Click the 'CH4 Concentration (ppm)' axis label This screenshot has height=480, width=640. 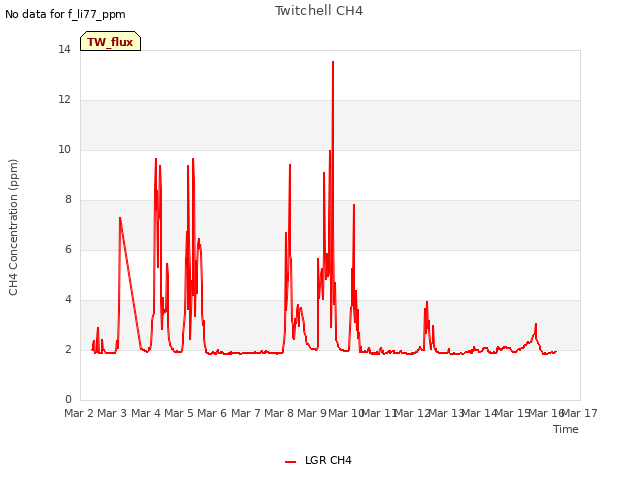click(x=13, y=227)
